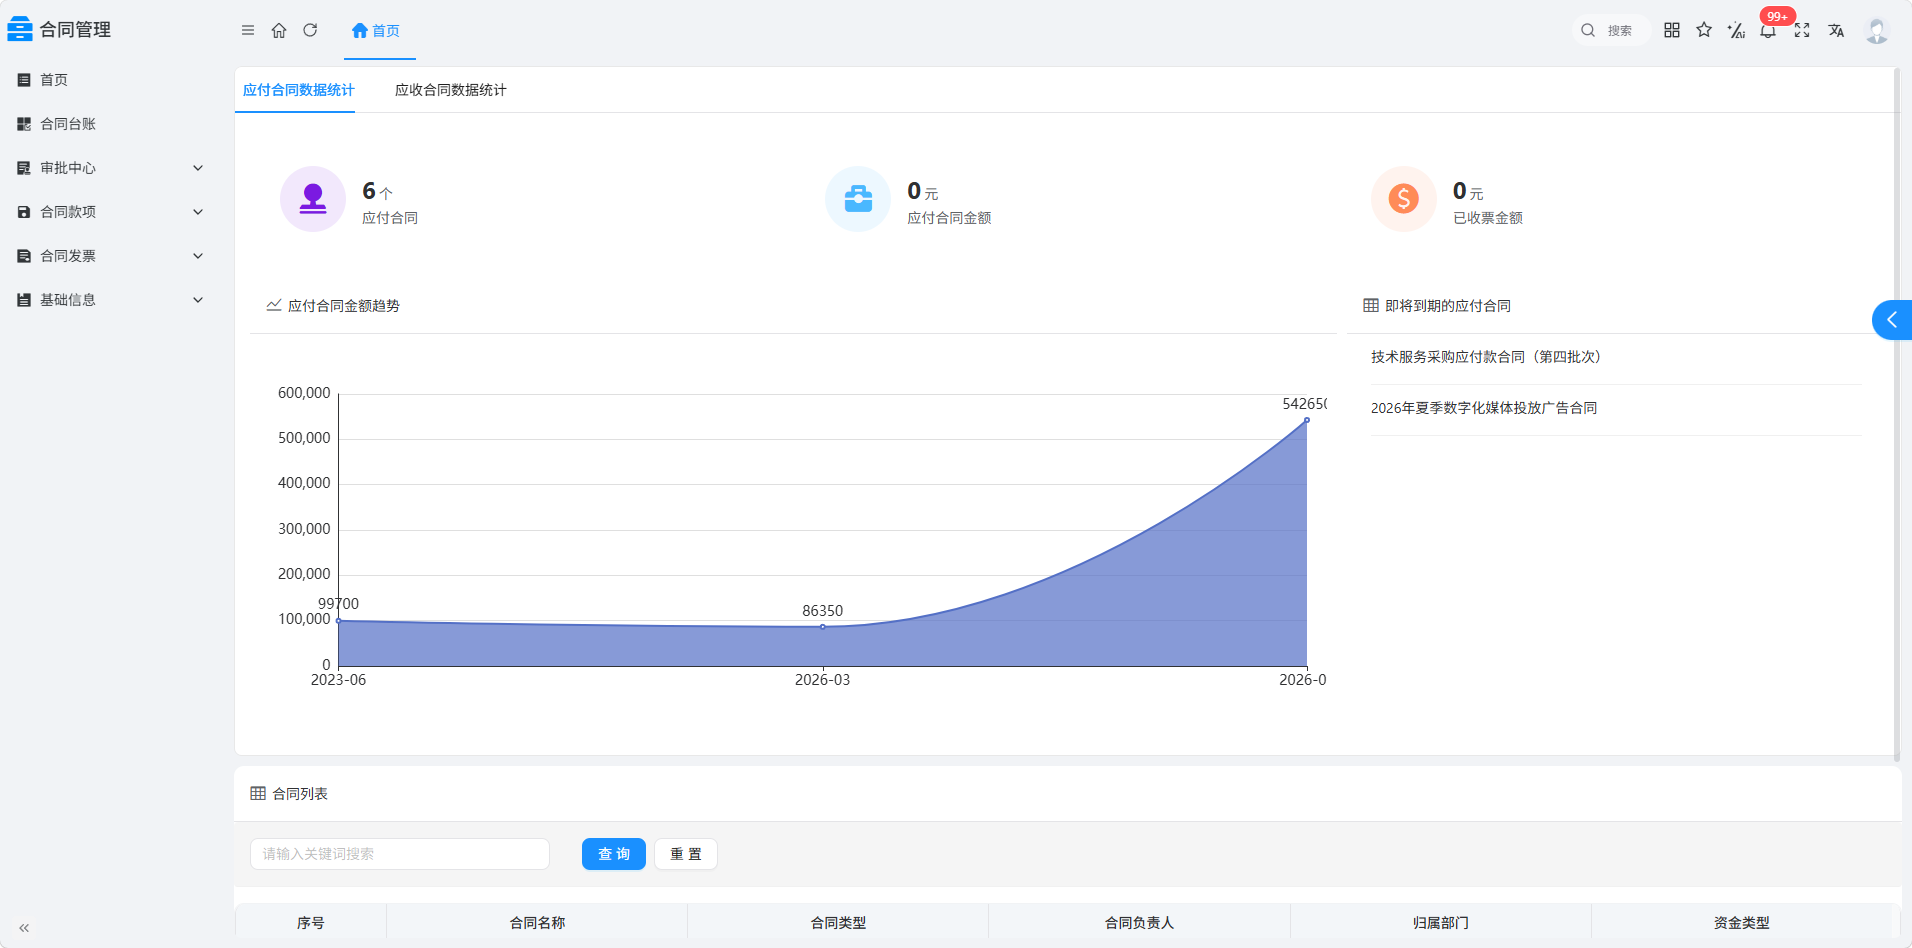Click the 合同款项 sidebar icon

tap(24, 212)
